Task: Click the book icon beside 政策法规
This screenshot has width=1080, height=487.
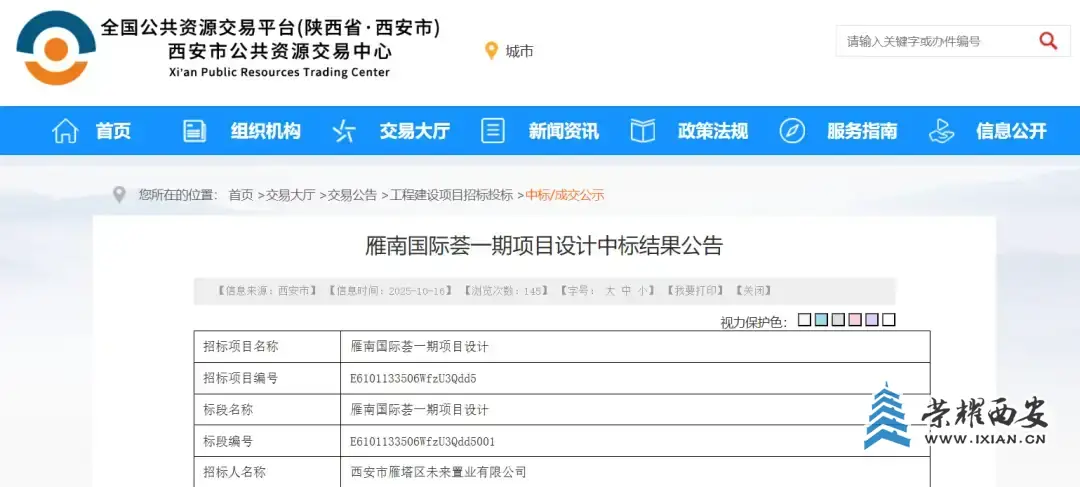Action: tap(642, 131)
